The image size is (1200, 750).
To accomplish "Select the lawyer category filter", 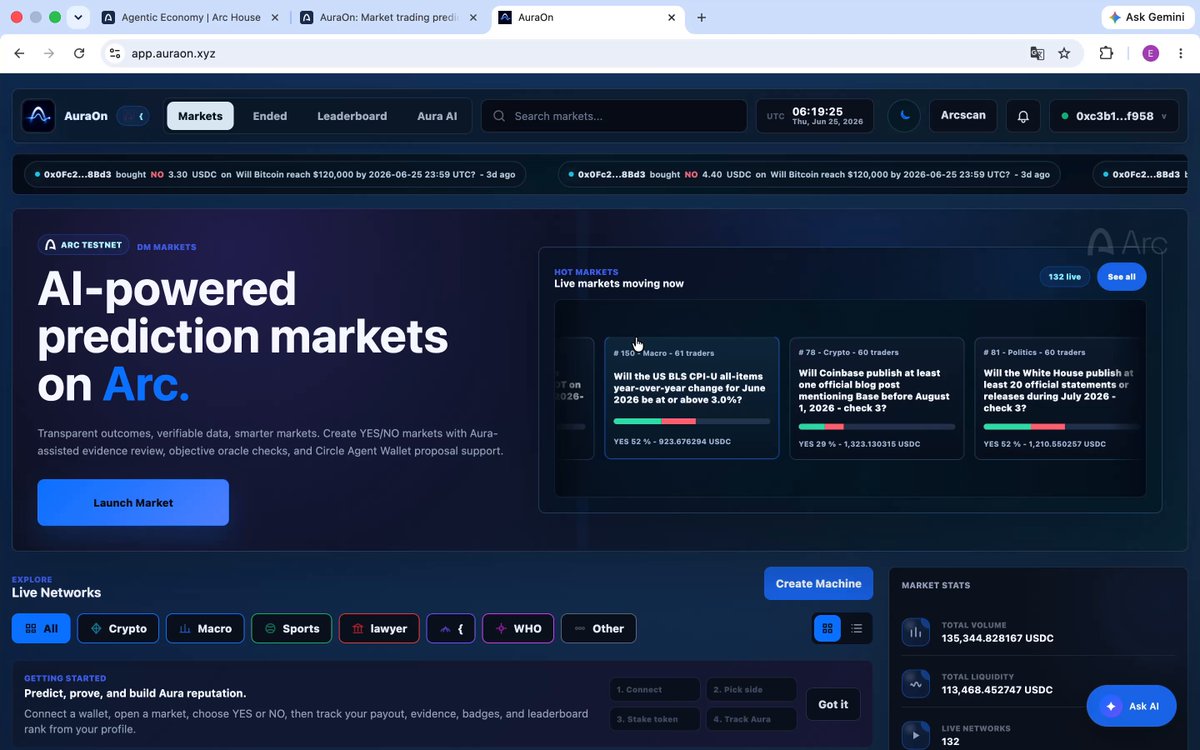I will click(379, 629).
